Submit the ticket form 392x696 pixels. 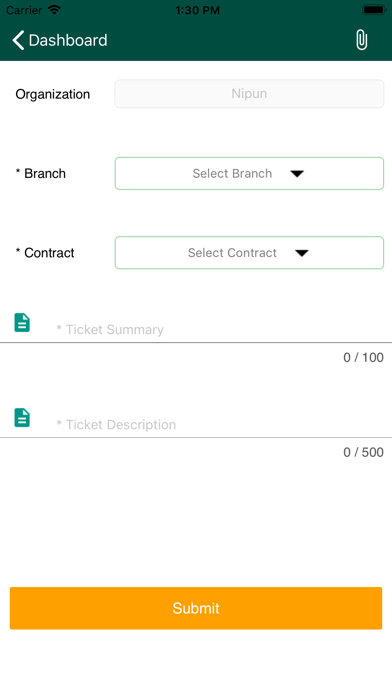[x=196, y=608]
